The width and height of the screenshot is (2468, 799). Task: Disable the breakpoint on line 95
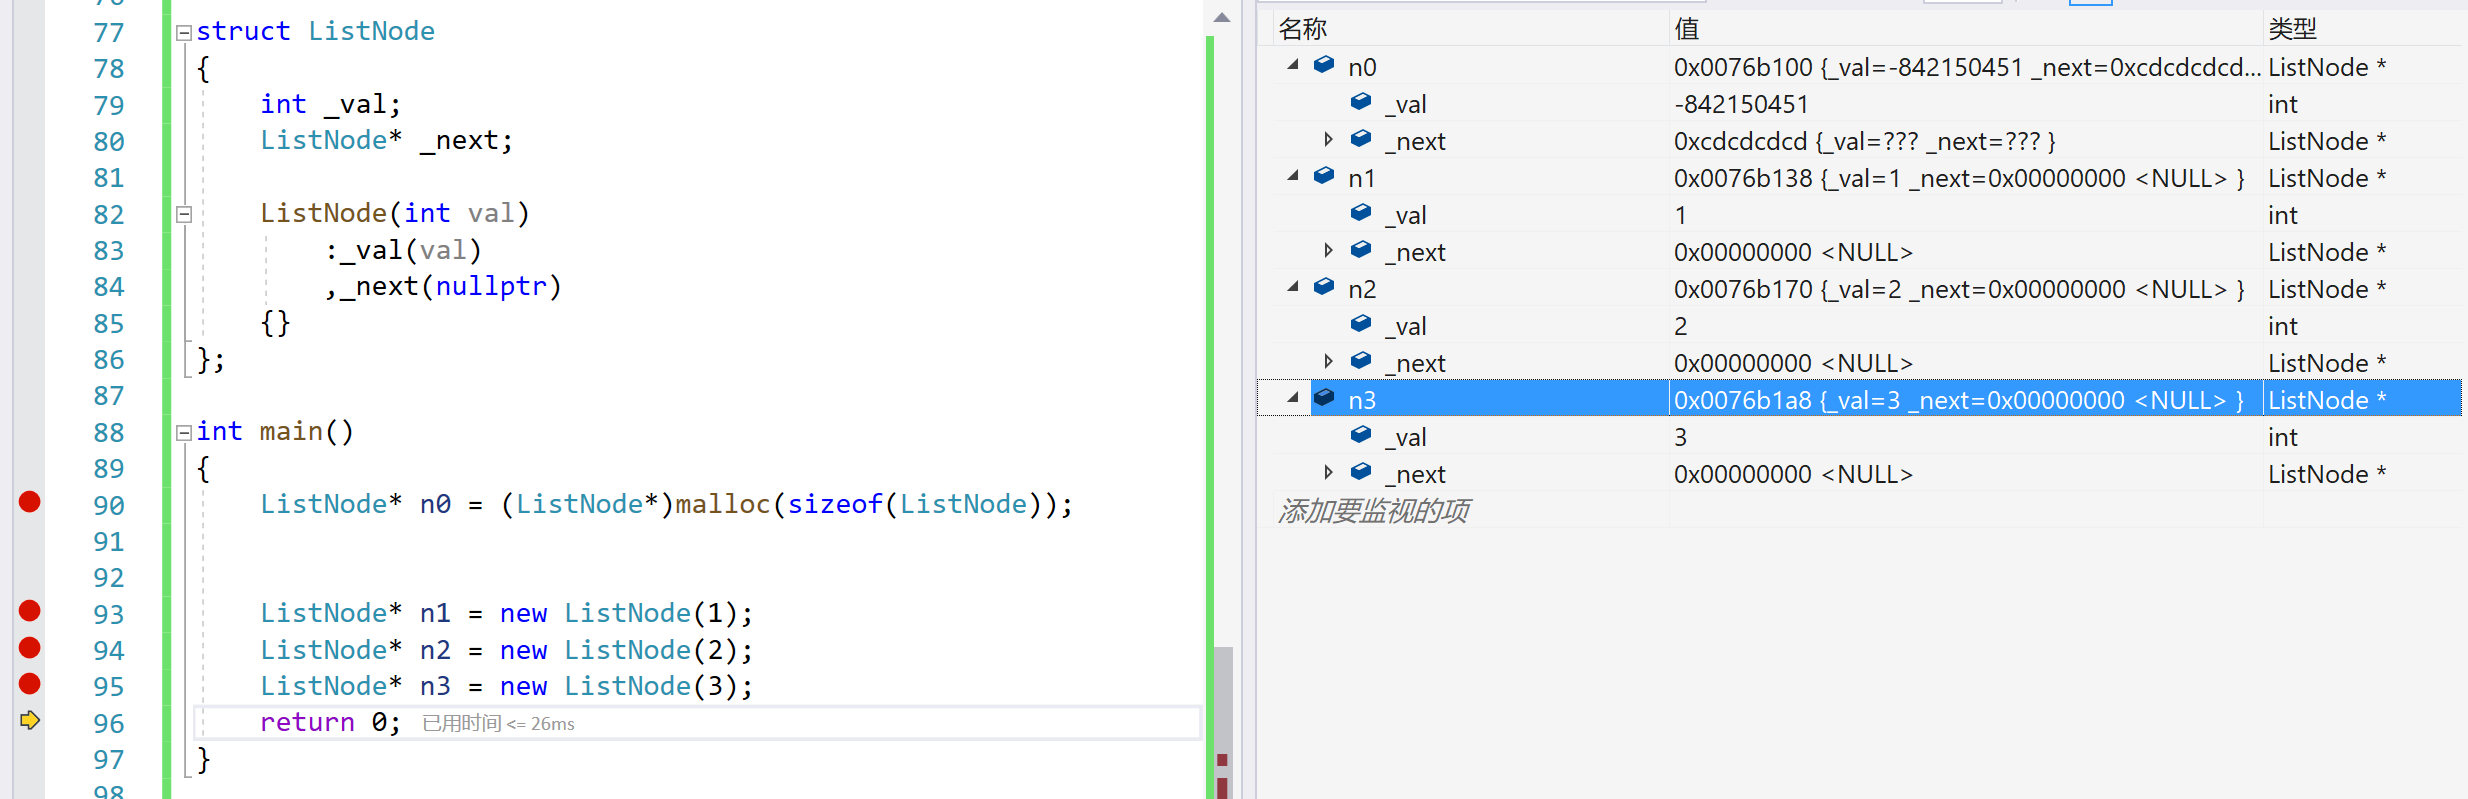pos(30,684)
